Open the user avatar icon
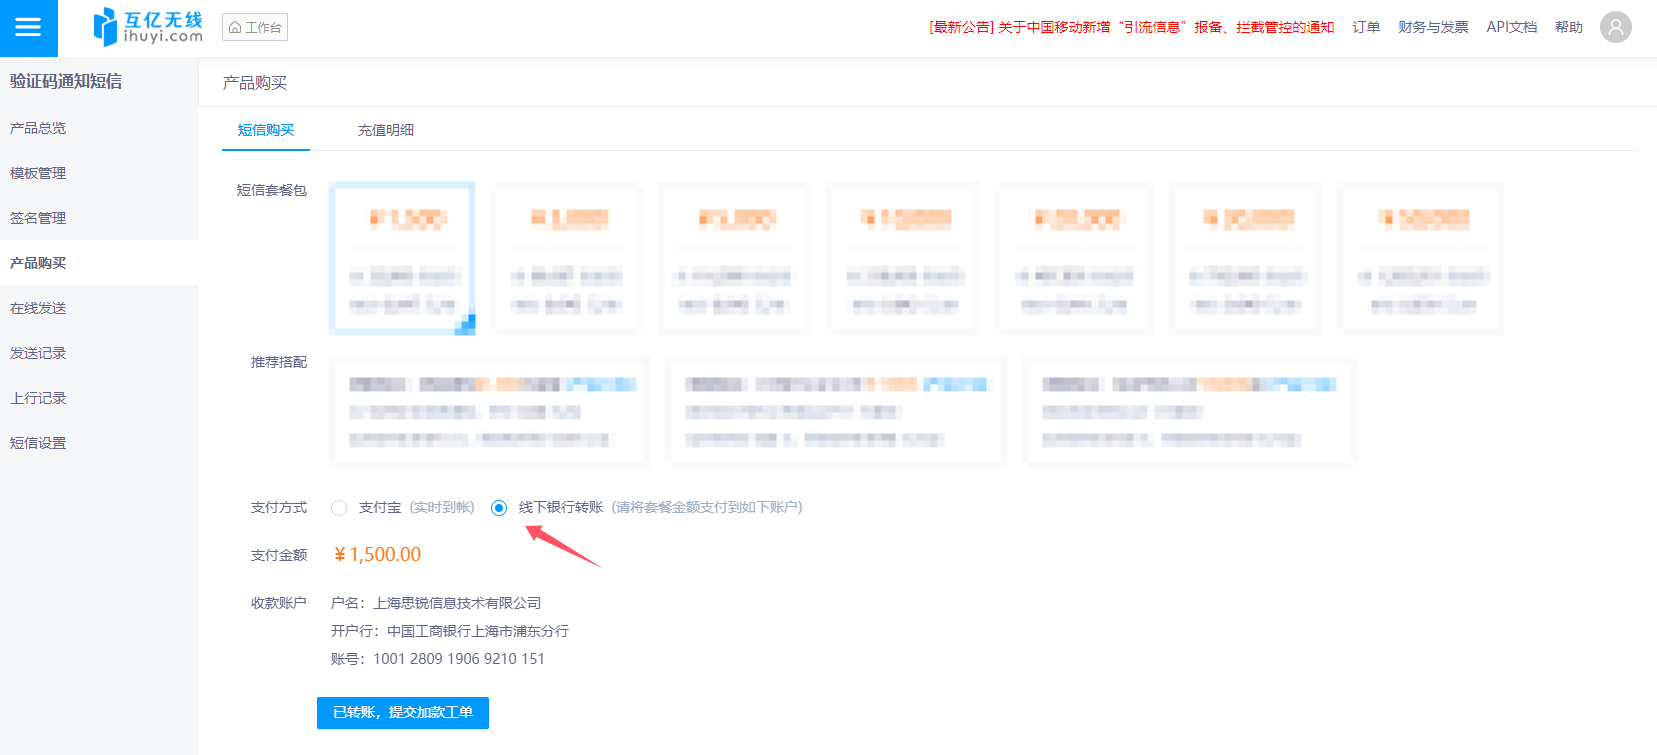The image size is (1657, 755). 1615,27
